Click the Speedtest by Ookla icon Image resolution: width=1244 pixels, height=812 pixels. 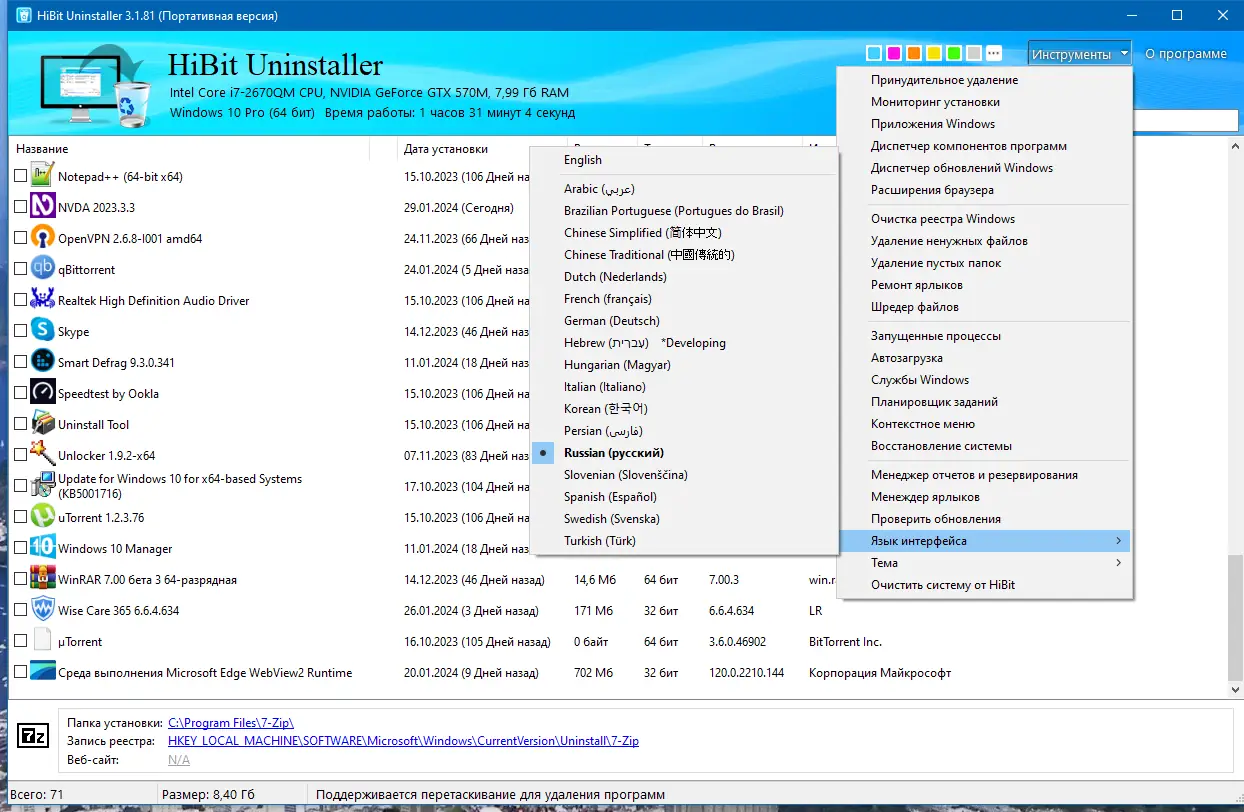tap(42, 393)
